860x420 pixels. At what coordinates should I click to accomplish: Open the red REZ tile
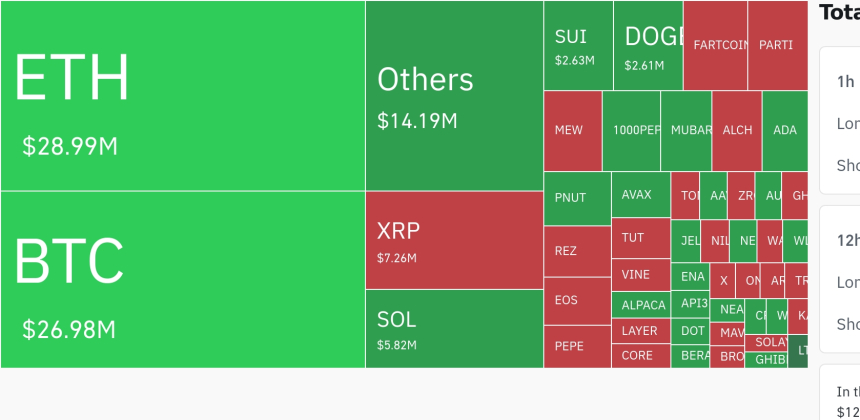[x=576, y=251]
